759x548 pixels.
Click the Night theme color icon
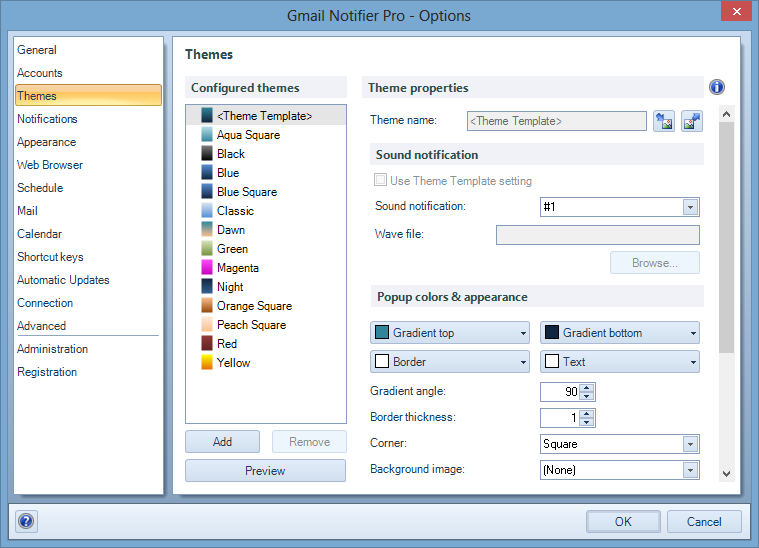pos(207,286)
